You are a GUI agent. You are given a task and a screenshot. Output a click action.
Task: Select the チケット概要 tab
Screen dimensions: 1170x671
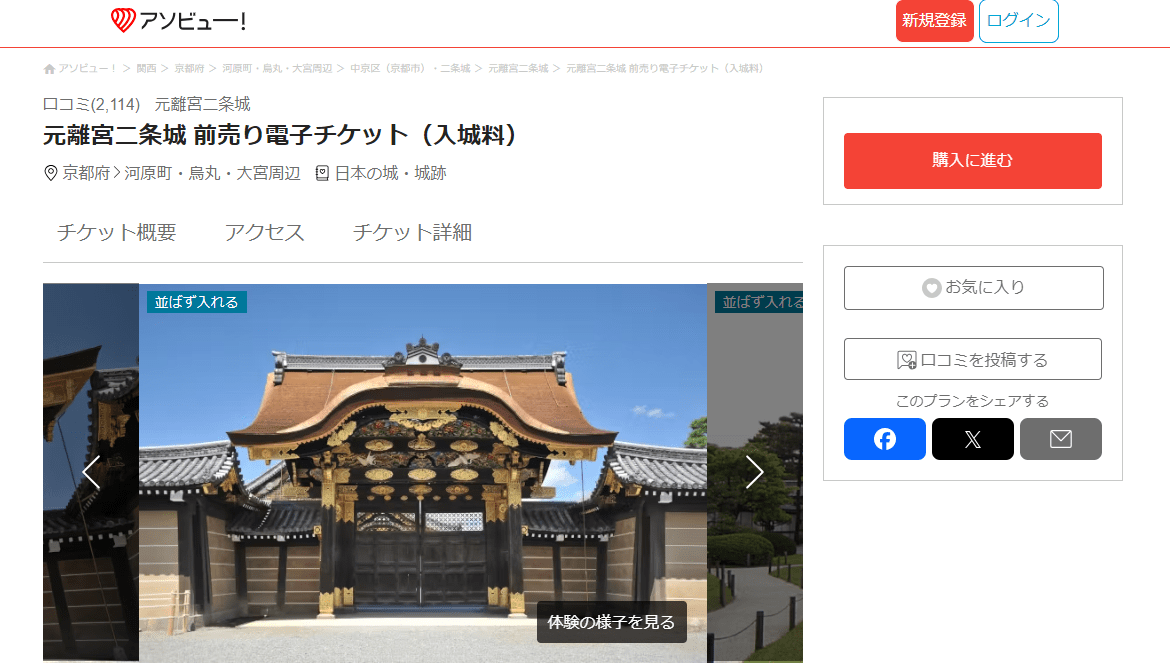coord(116,232)
